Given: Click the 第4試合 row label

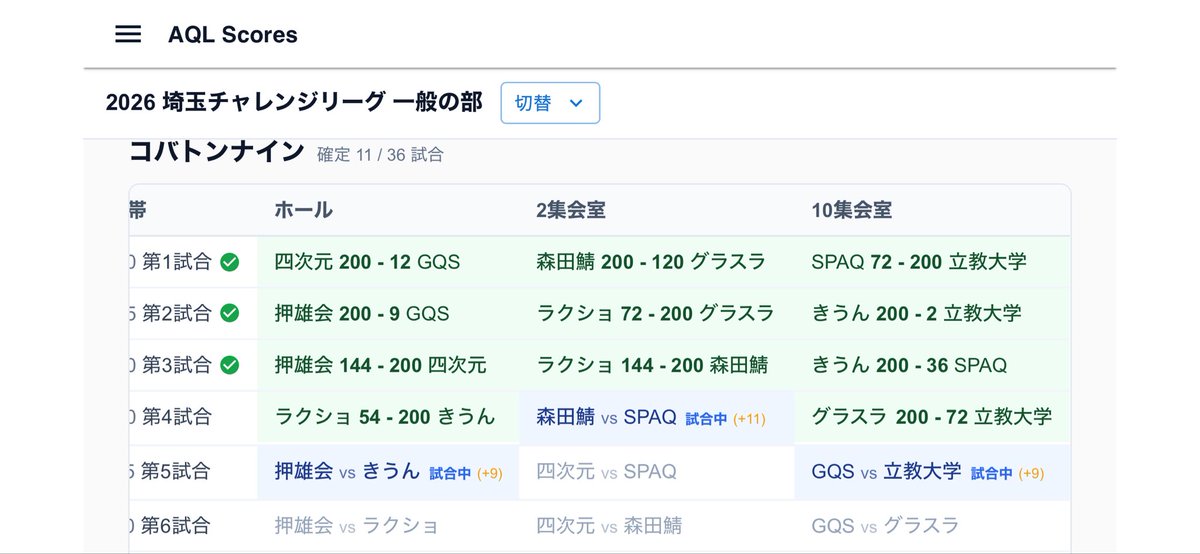Looking at the screenshot, I should click(x=175, y=417).
